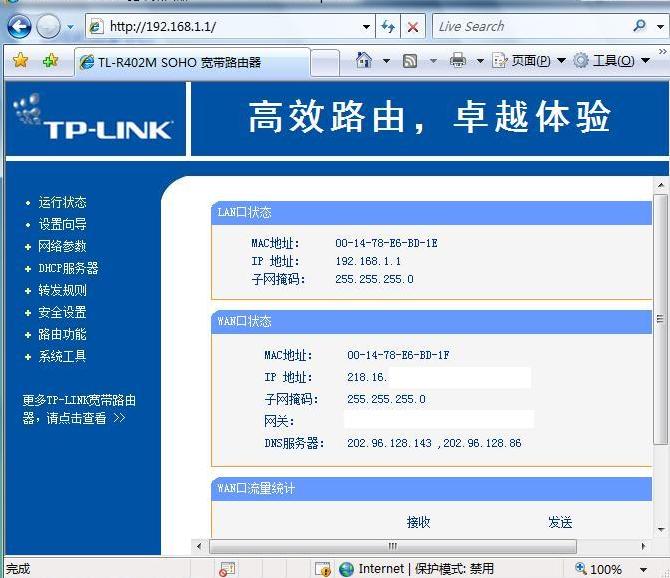
Task: Click WAN IP value 218.16.
Action: pos(367,377)
